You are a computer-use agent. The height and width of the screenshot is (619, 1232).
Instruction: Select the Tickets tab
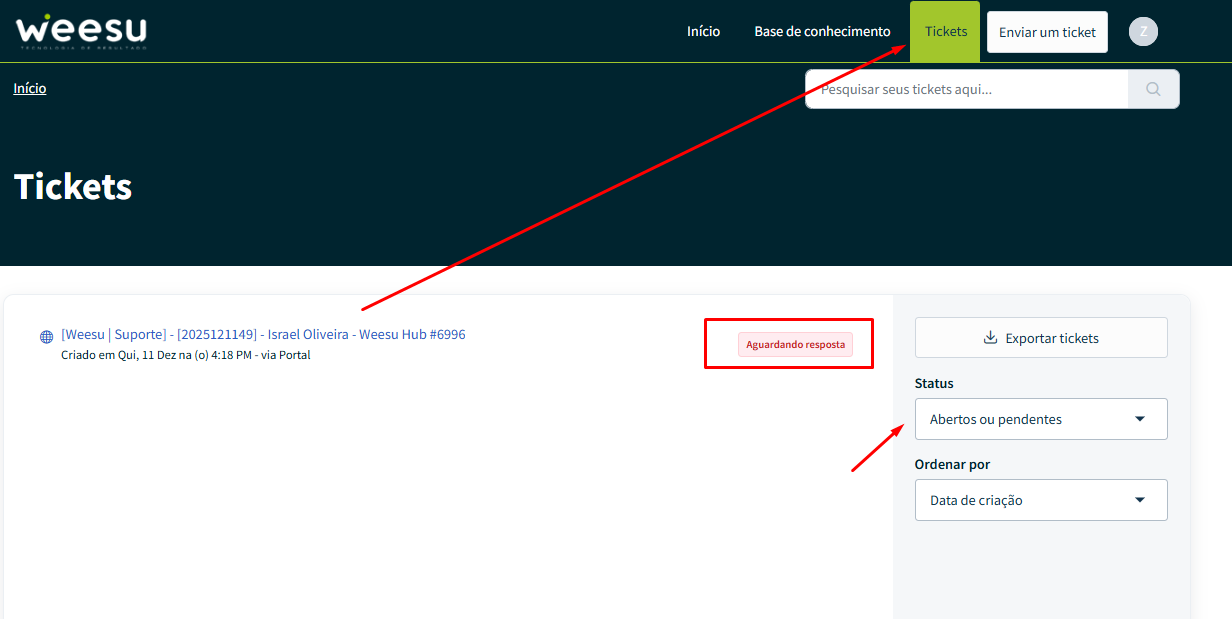945,31
